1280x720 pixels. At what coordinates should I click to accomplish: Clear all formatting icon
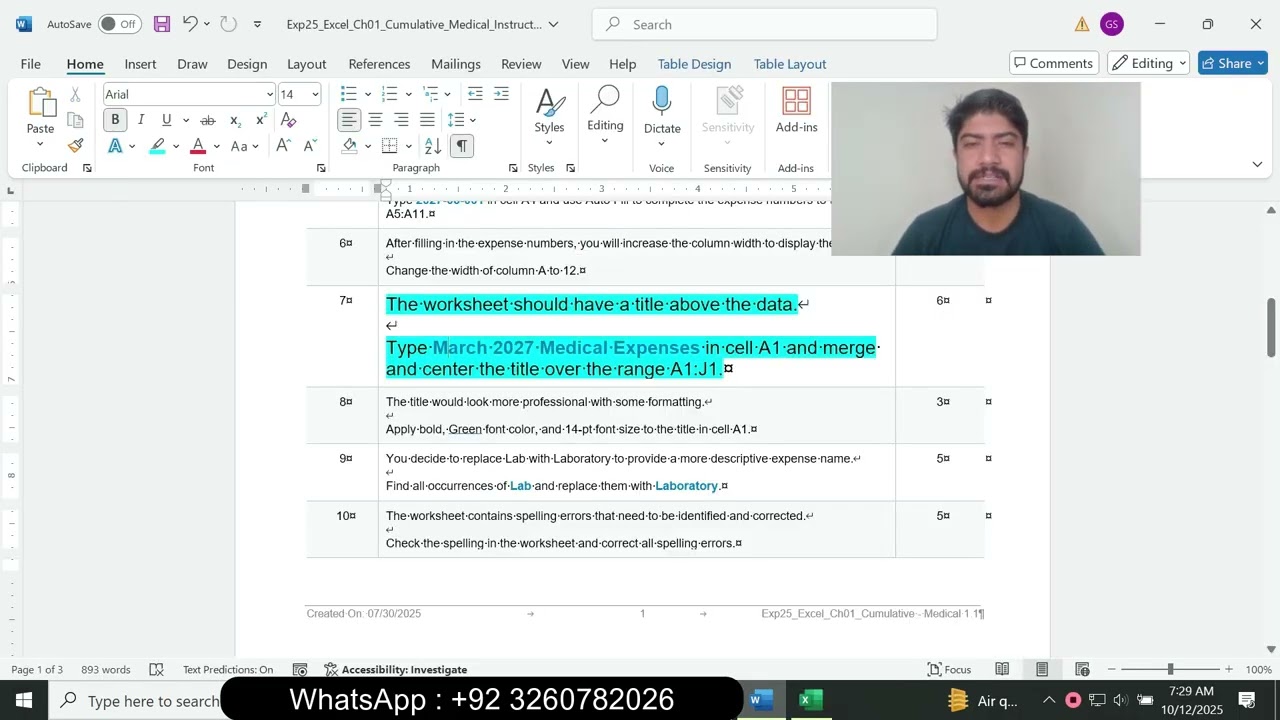click(x=288, y=120)
